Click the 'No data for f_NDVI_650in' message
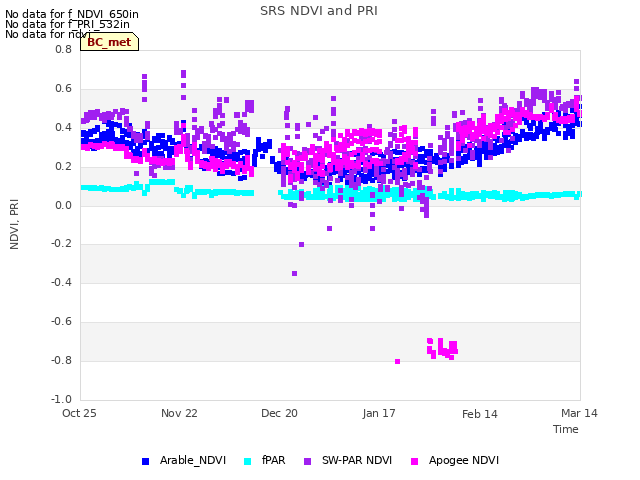This screenshot has height=480, width=640. pyautogui.click(x=72, y=14)
